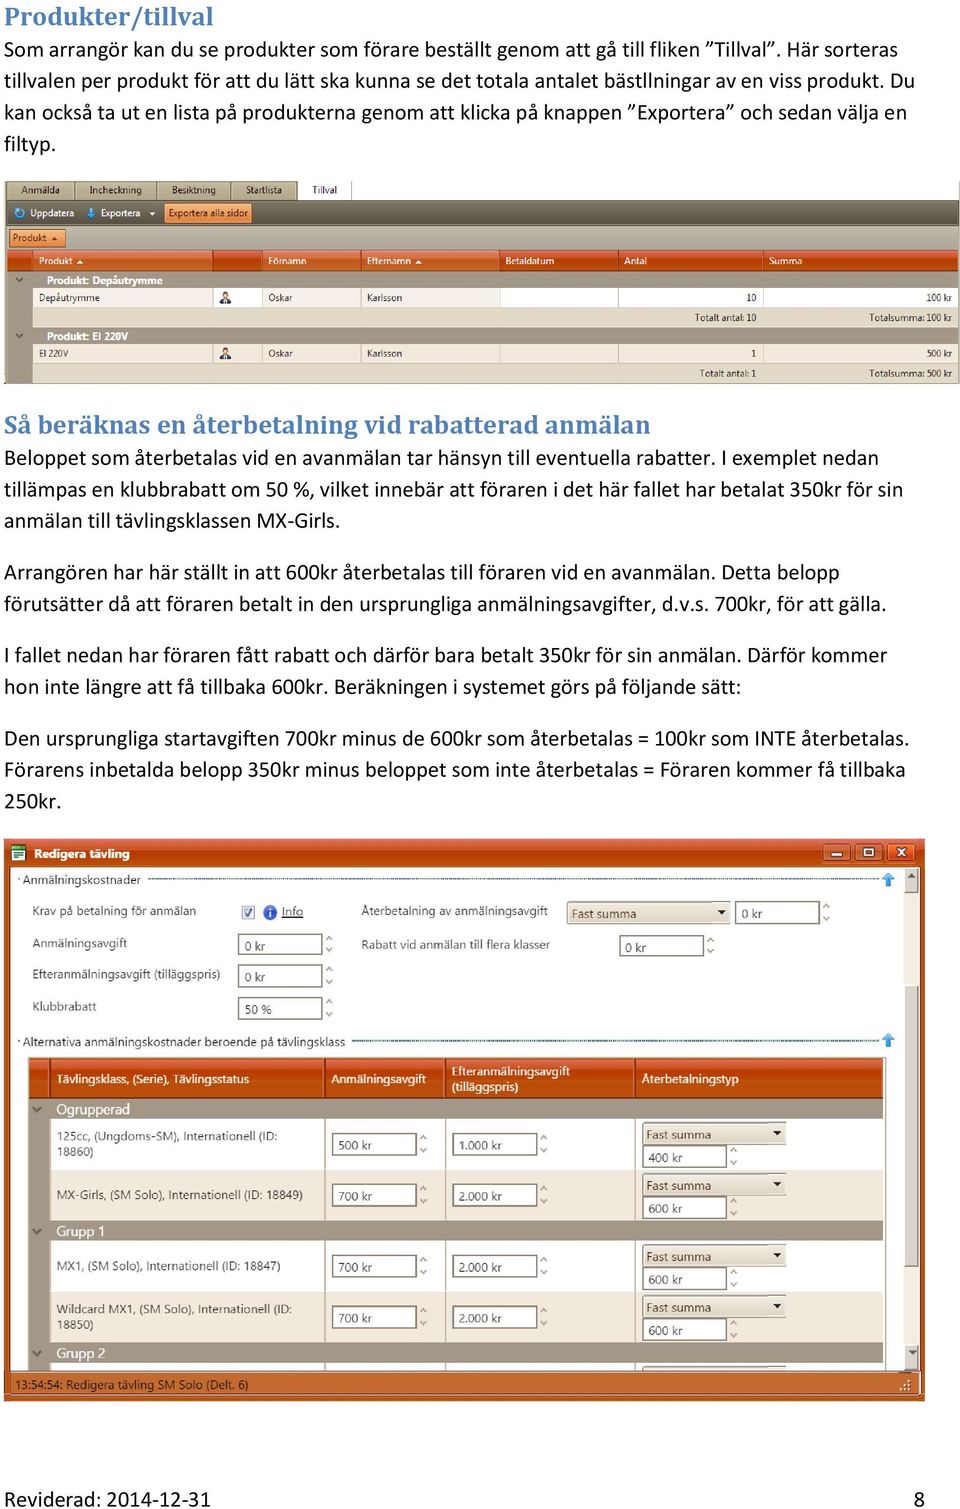Click the Produkt grouping chip

coord(37,238)
